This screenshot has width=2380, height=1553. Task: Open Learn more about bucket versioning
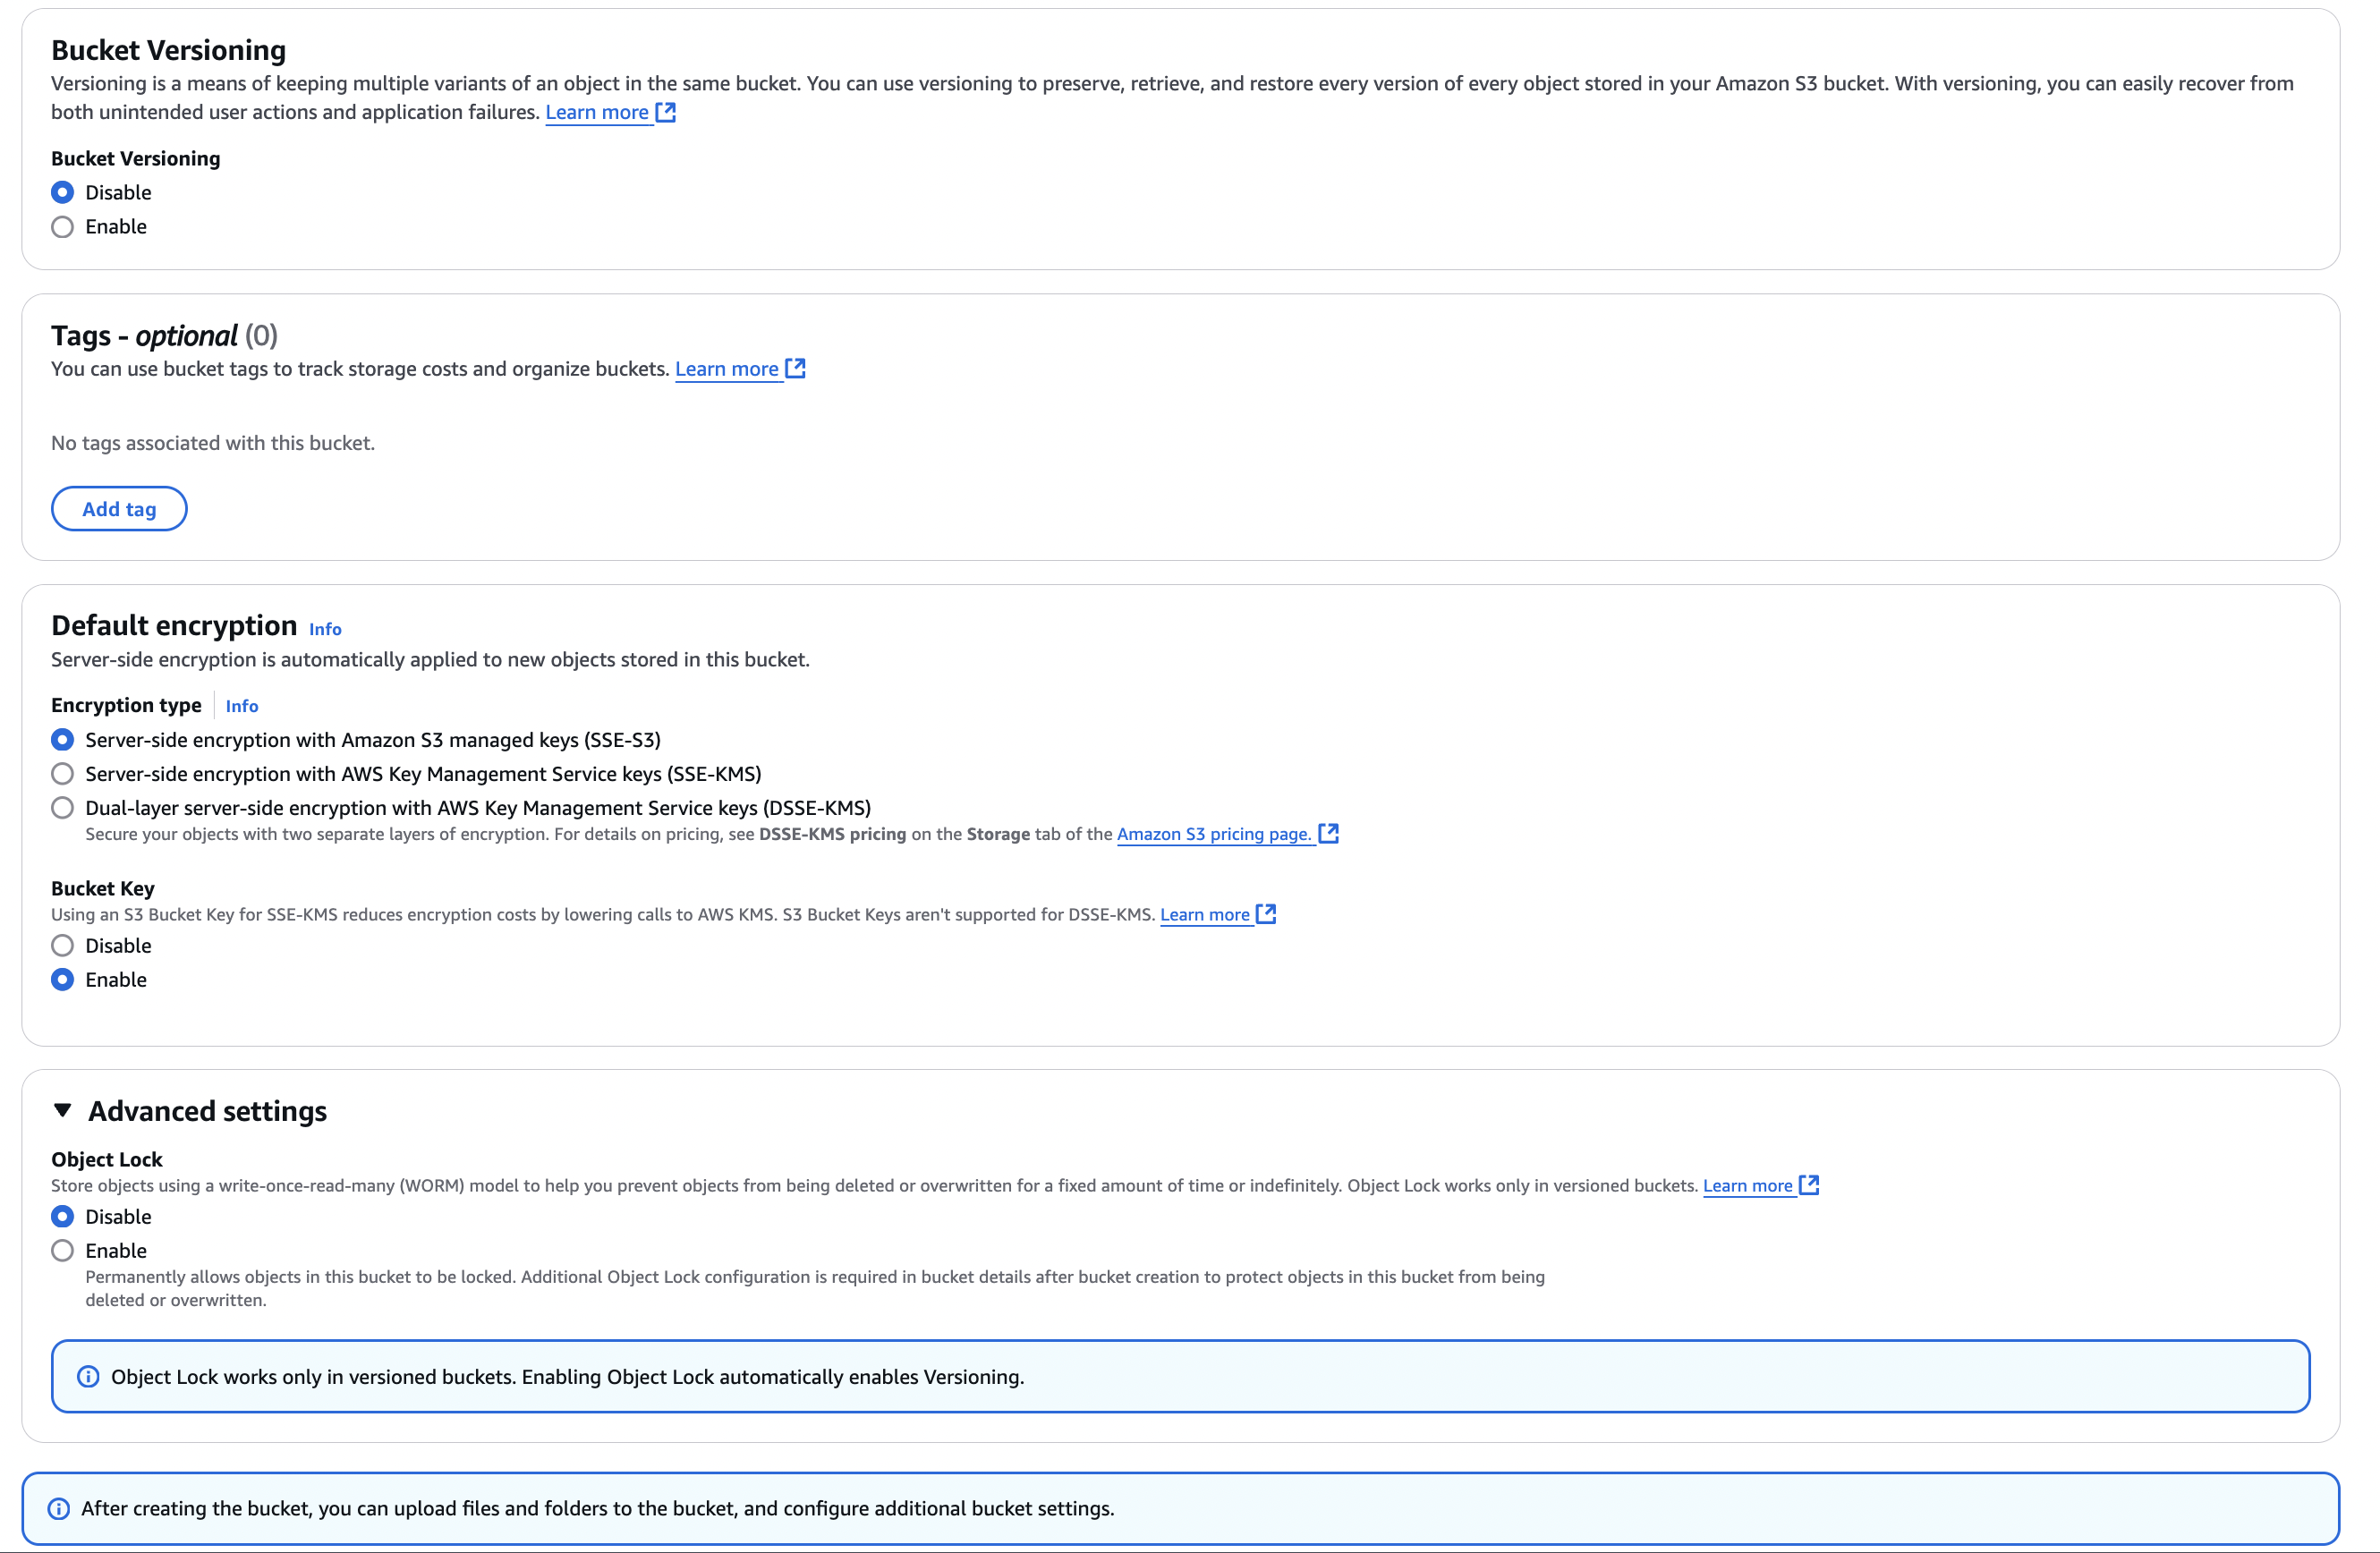click(597, 112)
